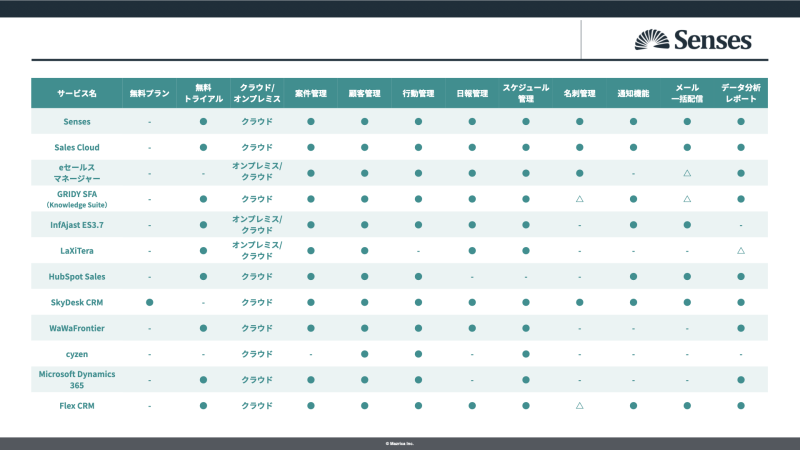Screen dimensions: 800x450
Task: Select the InfAjast ES3.7 row label
Action: pyautogui.click(x=77, y=224)
